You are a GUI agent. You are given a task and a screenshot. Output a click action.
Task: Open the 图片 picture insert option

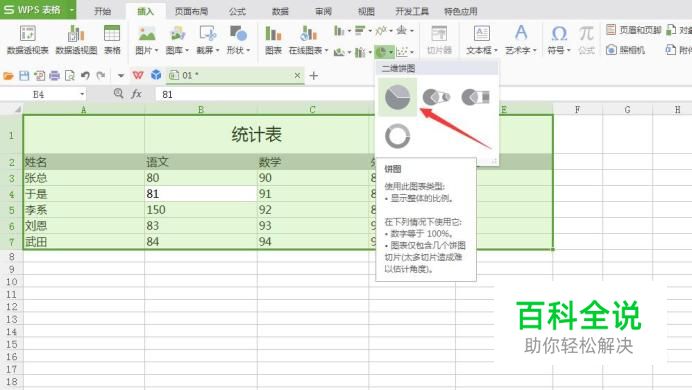coord(147,40)
